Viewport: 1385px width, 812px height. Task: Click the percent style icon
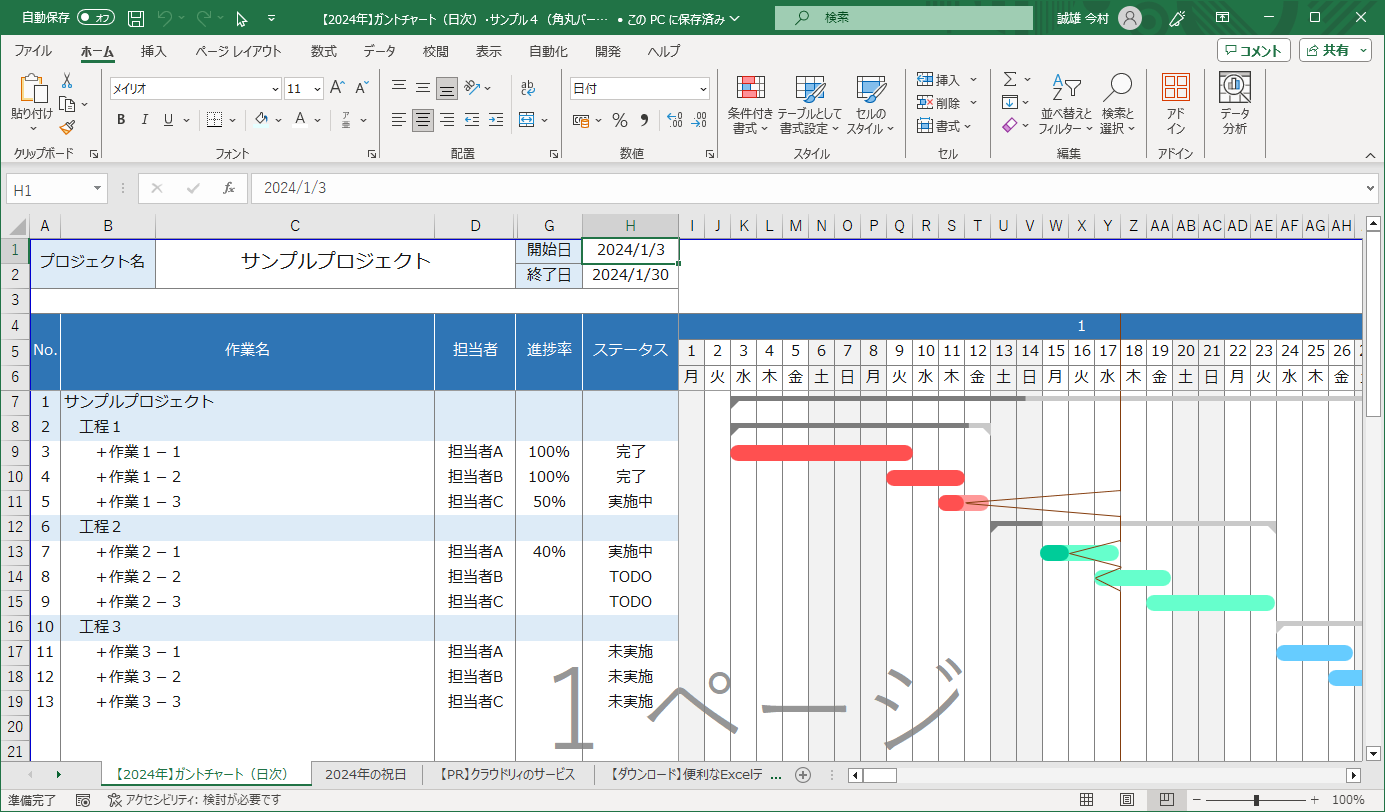coord(620,120)
